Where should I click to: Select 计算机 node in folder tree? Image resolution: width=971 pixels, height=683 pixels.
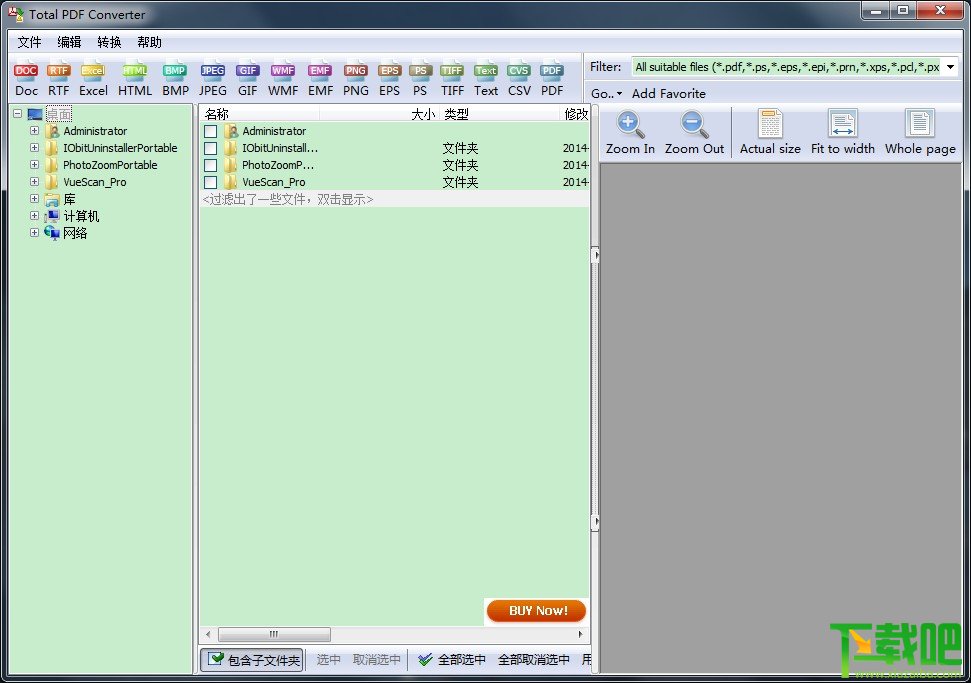point(81,216)
